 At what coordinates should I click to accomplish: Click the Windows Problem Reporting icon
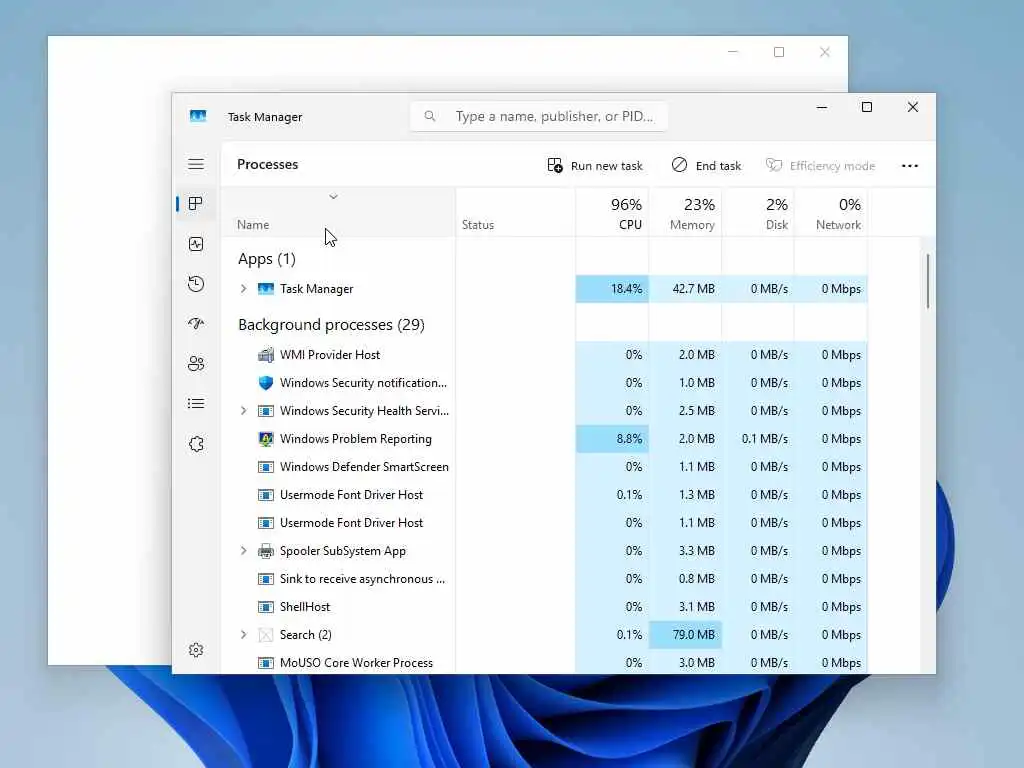(266, 439)
